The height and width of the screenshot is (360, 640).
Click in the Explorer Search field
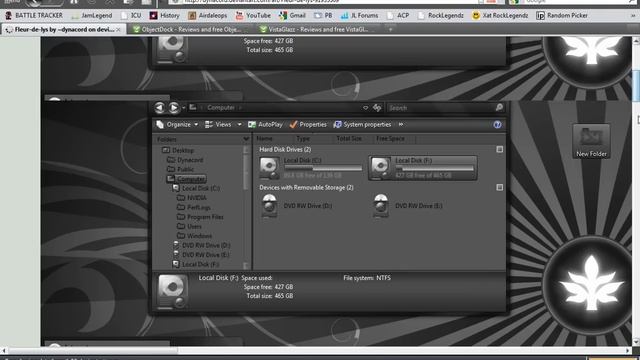tap(441, 108)
